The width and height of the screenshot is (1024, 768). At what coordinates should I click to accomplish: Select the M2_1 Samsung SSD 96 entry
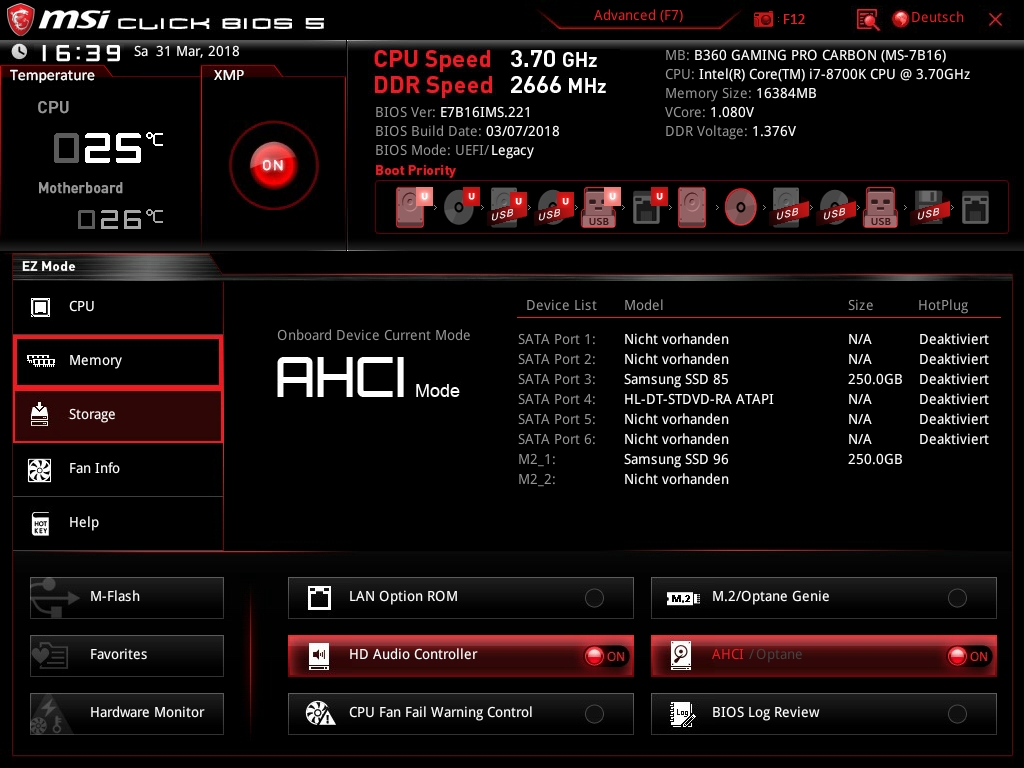pos(676,459)
